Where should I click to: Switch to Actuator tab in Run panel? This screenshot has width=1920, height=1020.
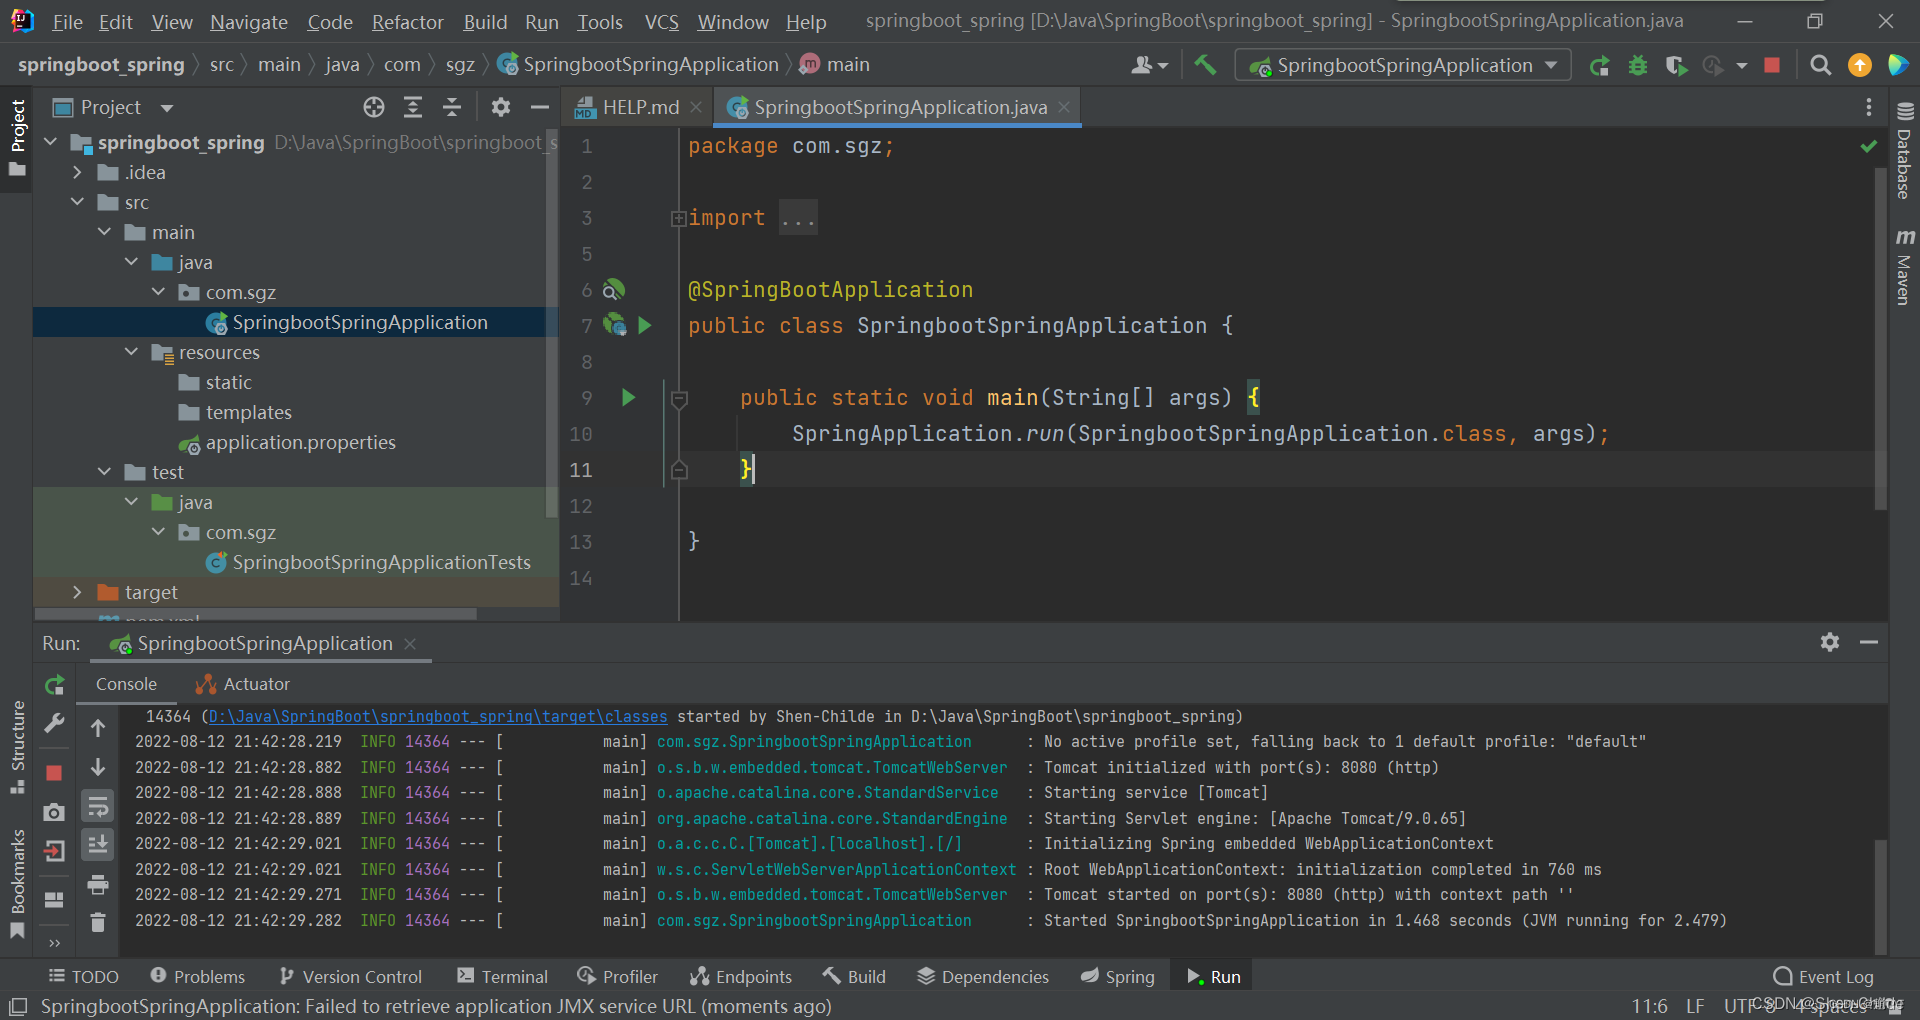point(244,684)
